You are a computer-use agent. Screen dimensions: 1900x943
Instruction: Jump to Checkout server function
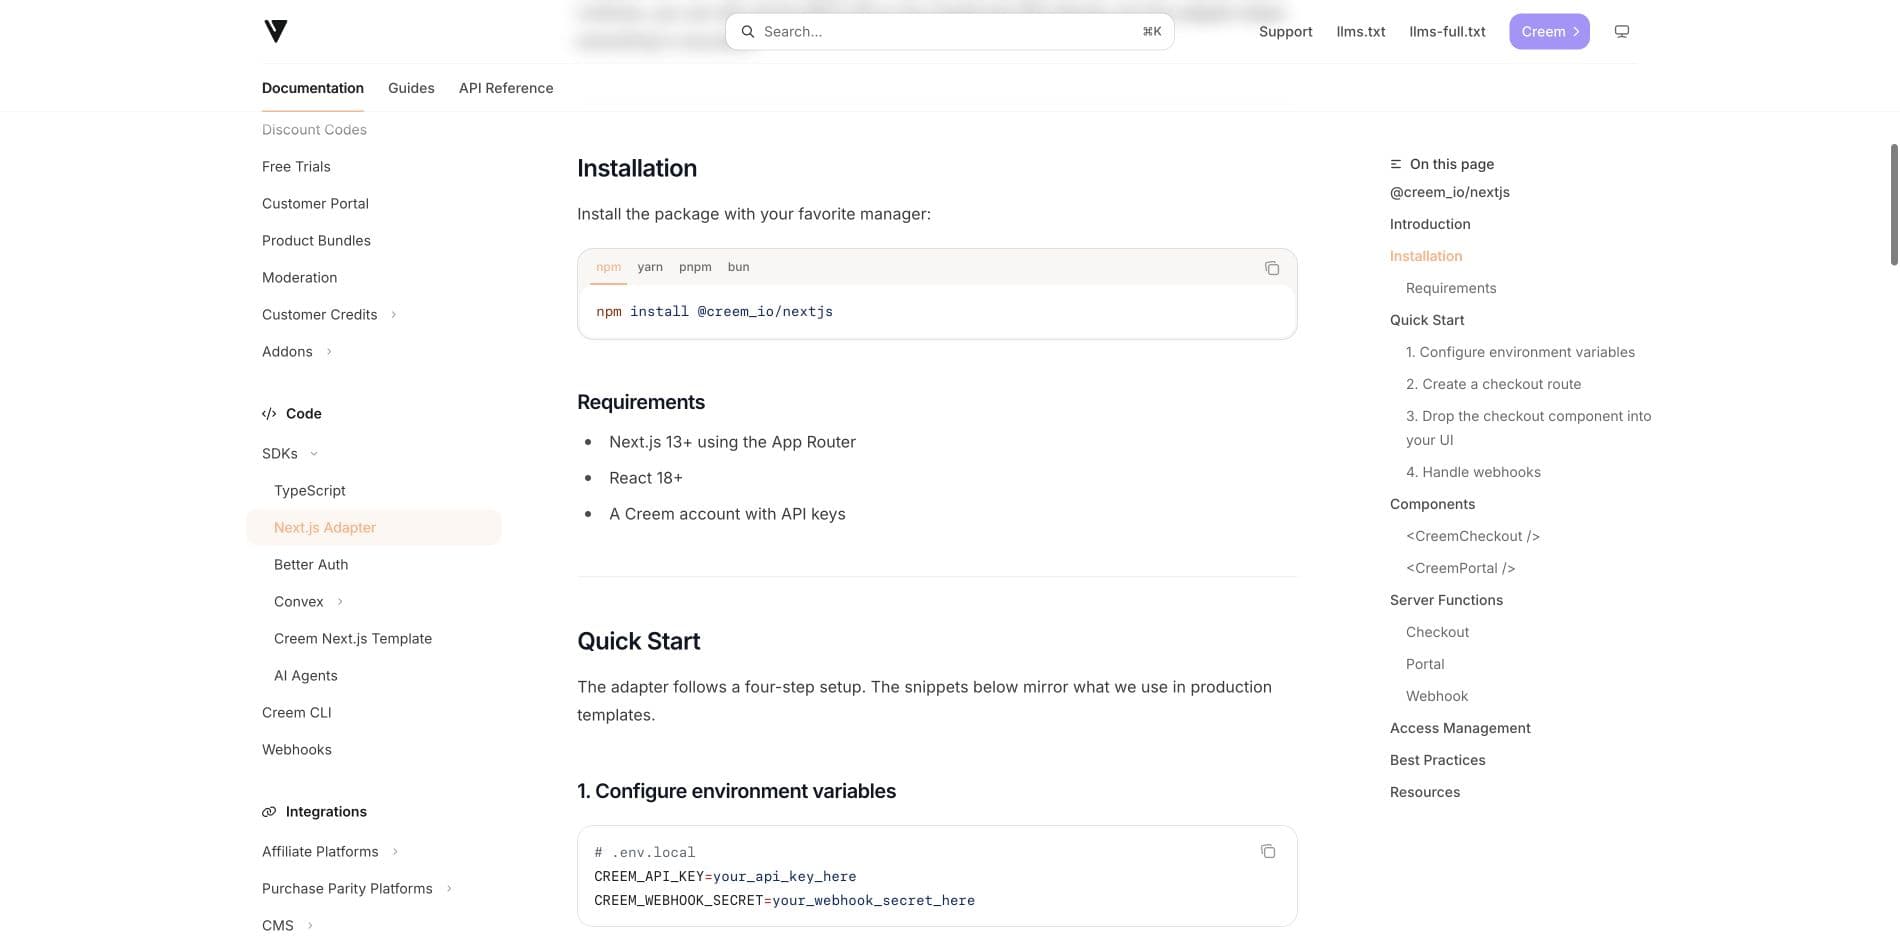pos(1437,632)
